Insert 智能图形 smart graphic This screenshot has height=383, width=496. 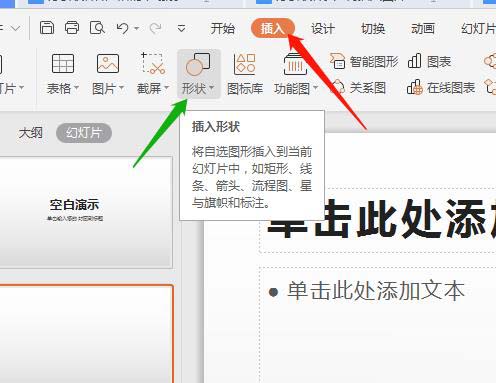coord(364,61)
